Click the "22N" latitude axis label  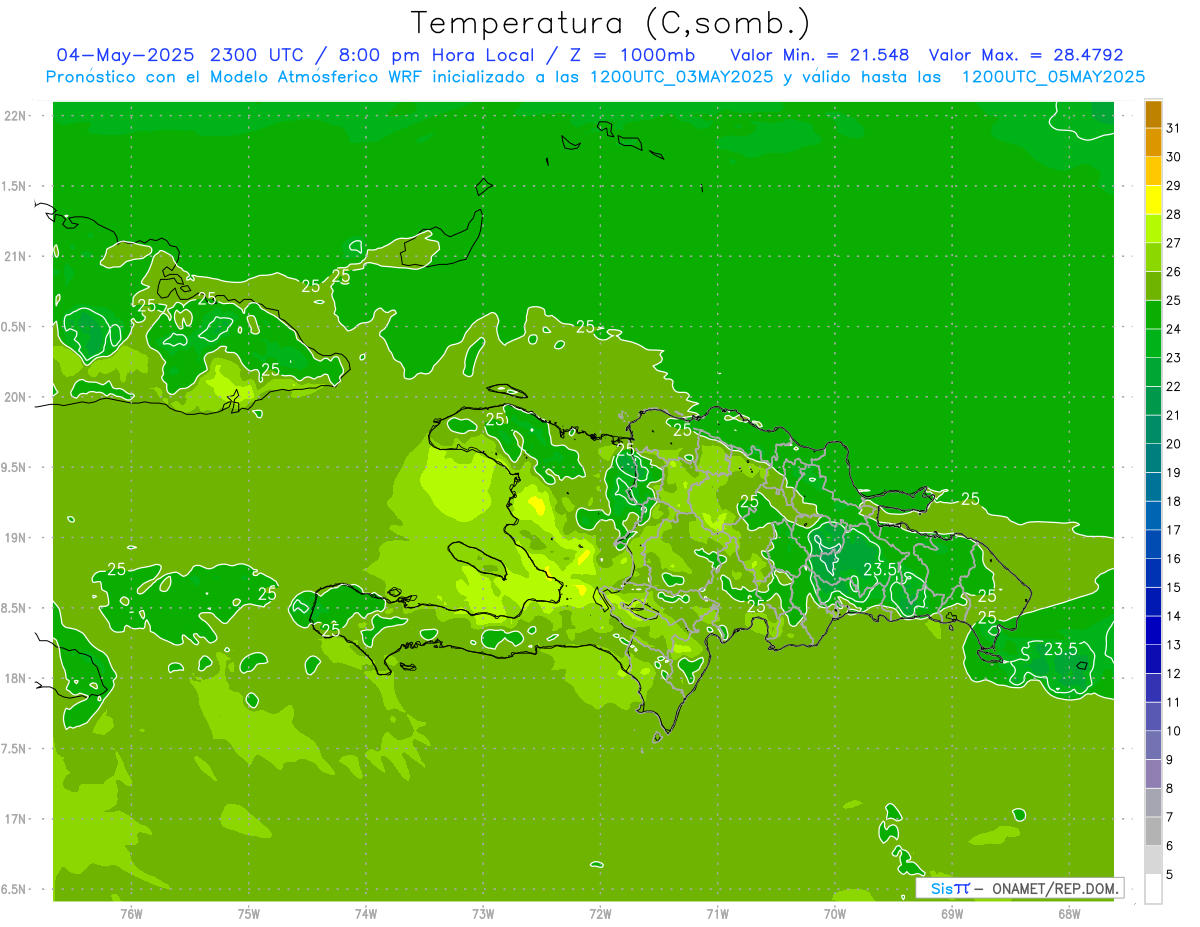pos(16,116)
